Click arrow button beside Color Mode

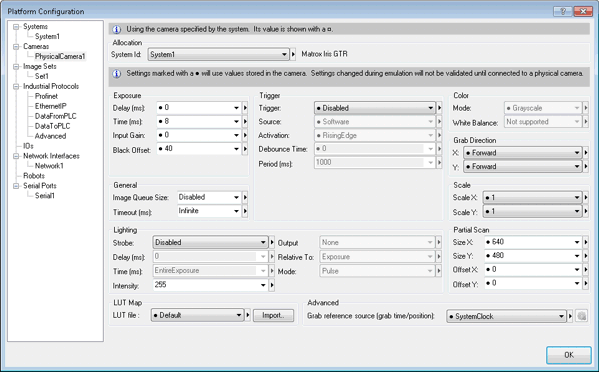[x=586, y=108]
